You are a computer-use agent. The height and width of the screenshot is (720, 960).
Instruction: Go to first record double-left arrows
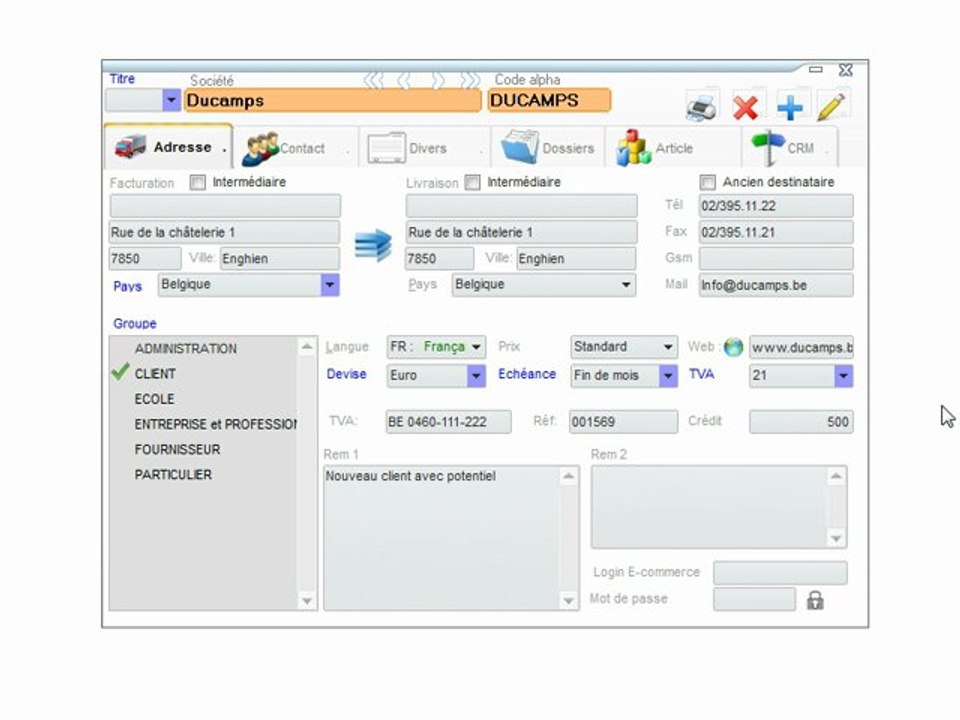373,80
